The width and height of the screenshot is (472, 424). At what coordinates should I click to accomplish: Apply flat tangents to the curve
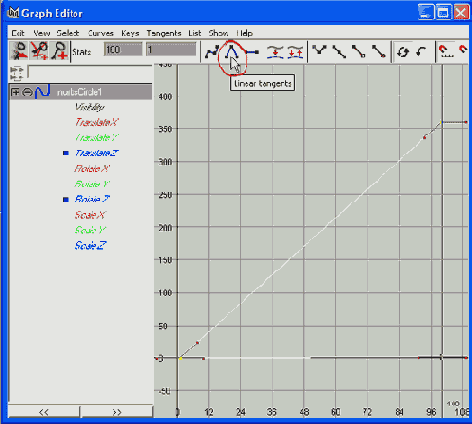pyautogui.click(x=252, y=52)
